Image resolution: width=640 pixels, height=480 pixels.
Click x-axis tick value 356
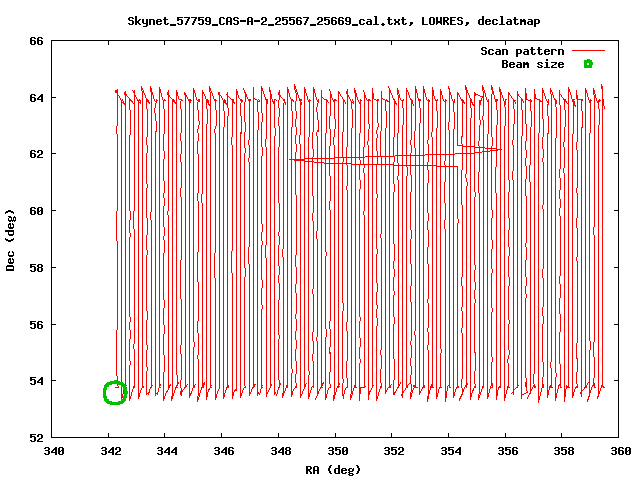click(508, 451)
